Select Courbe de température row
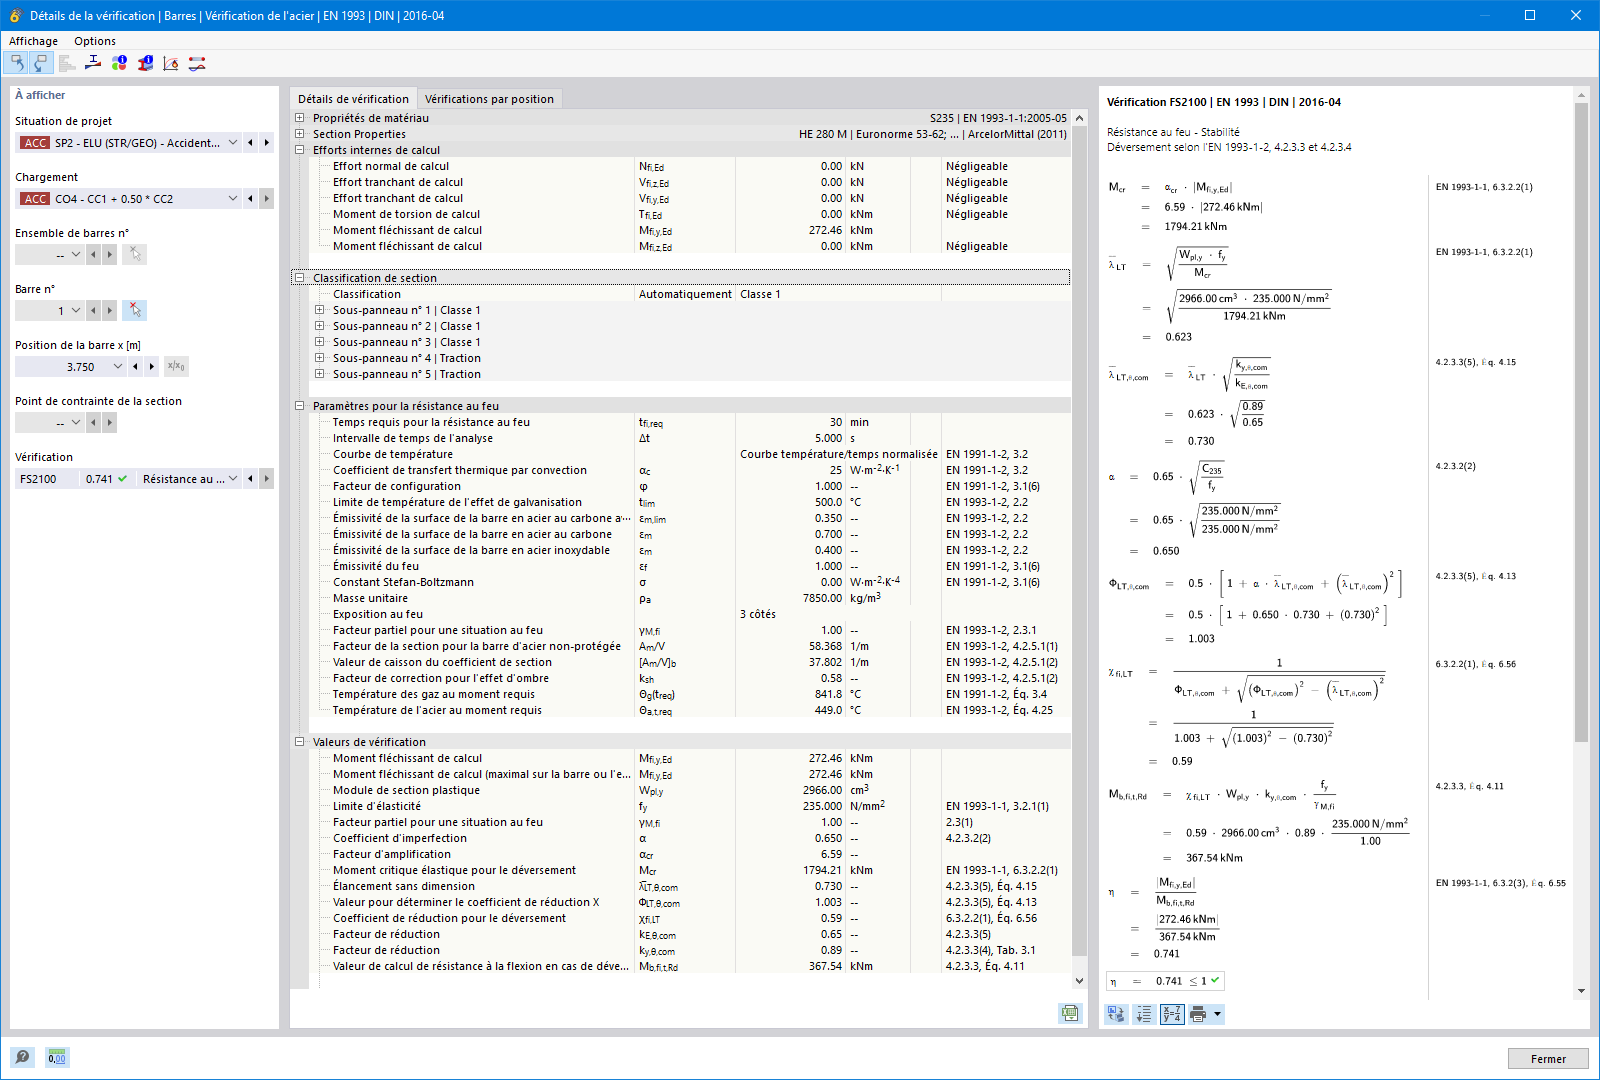1600x1080 pixels. click(690, 454)
